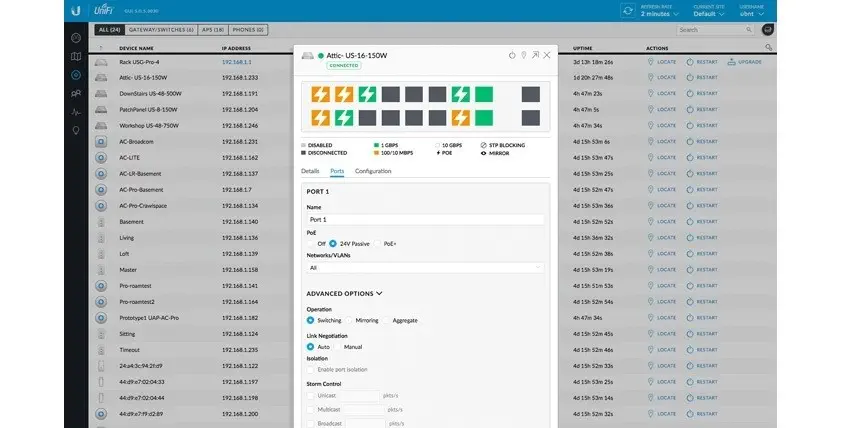Pop out the Attic device panel

click(535, 55)
